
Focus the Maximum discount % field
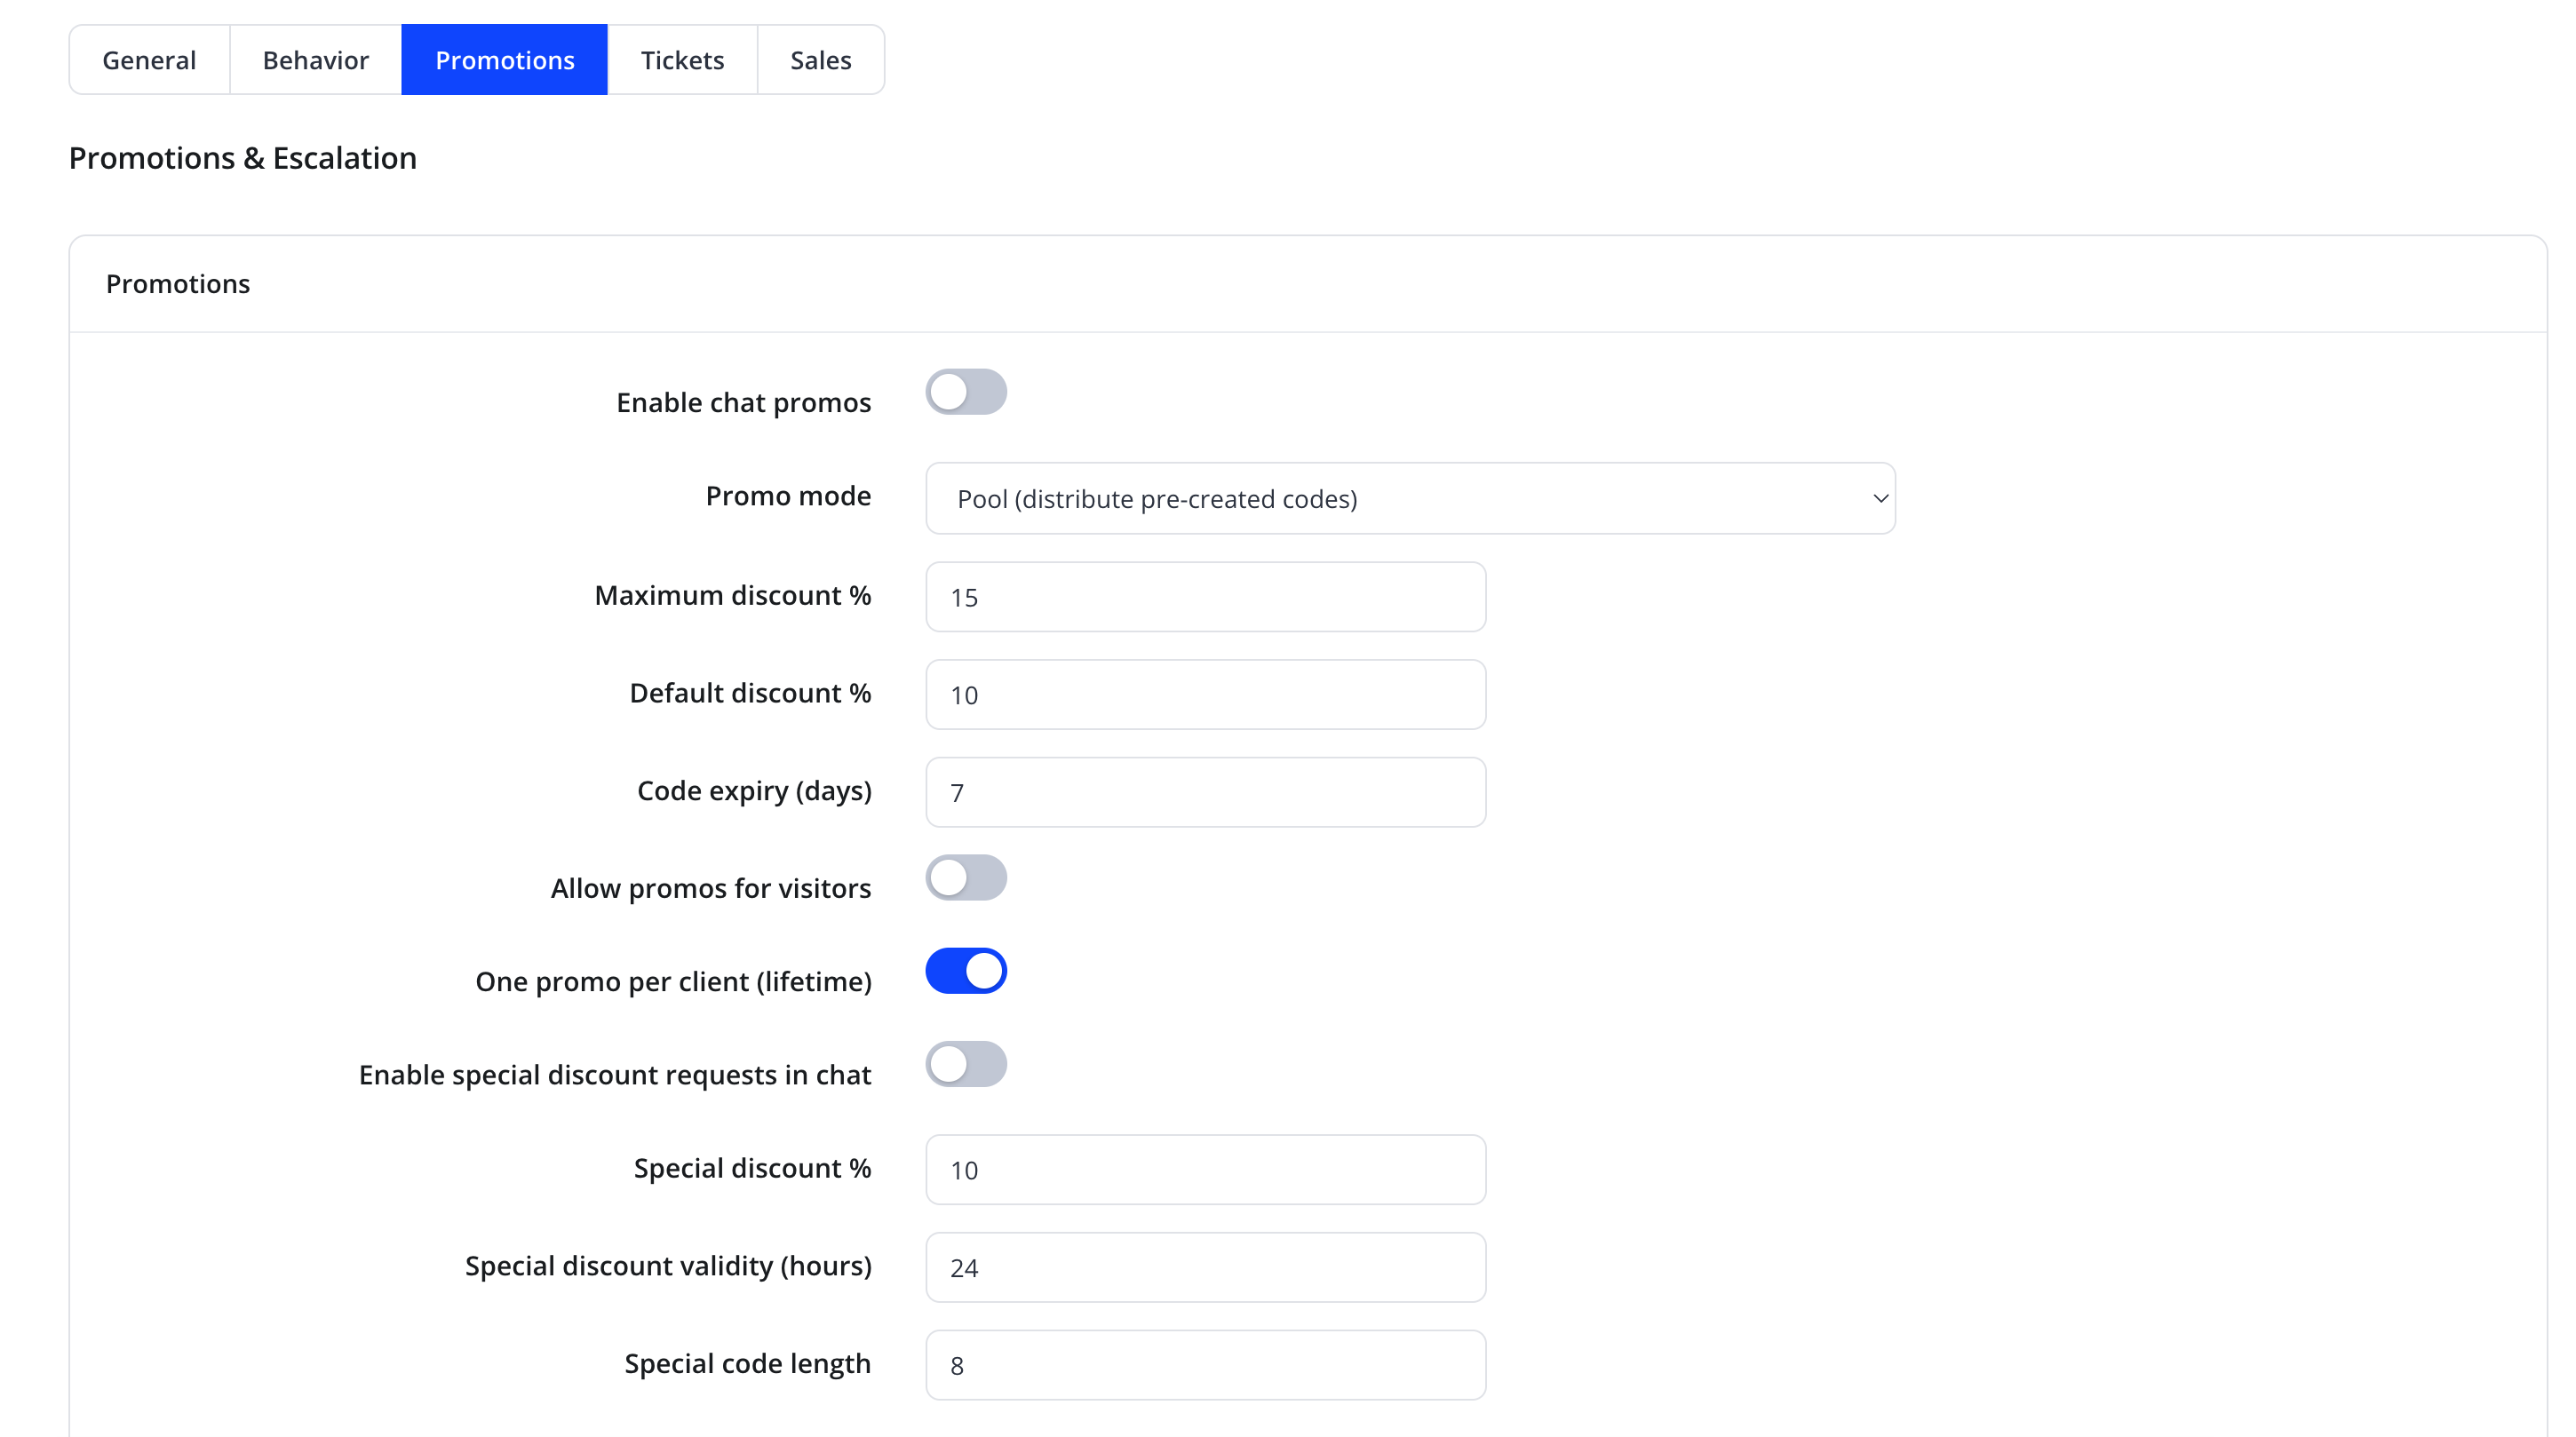point(1206,597)
